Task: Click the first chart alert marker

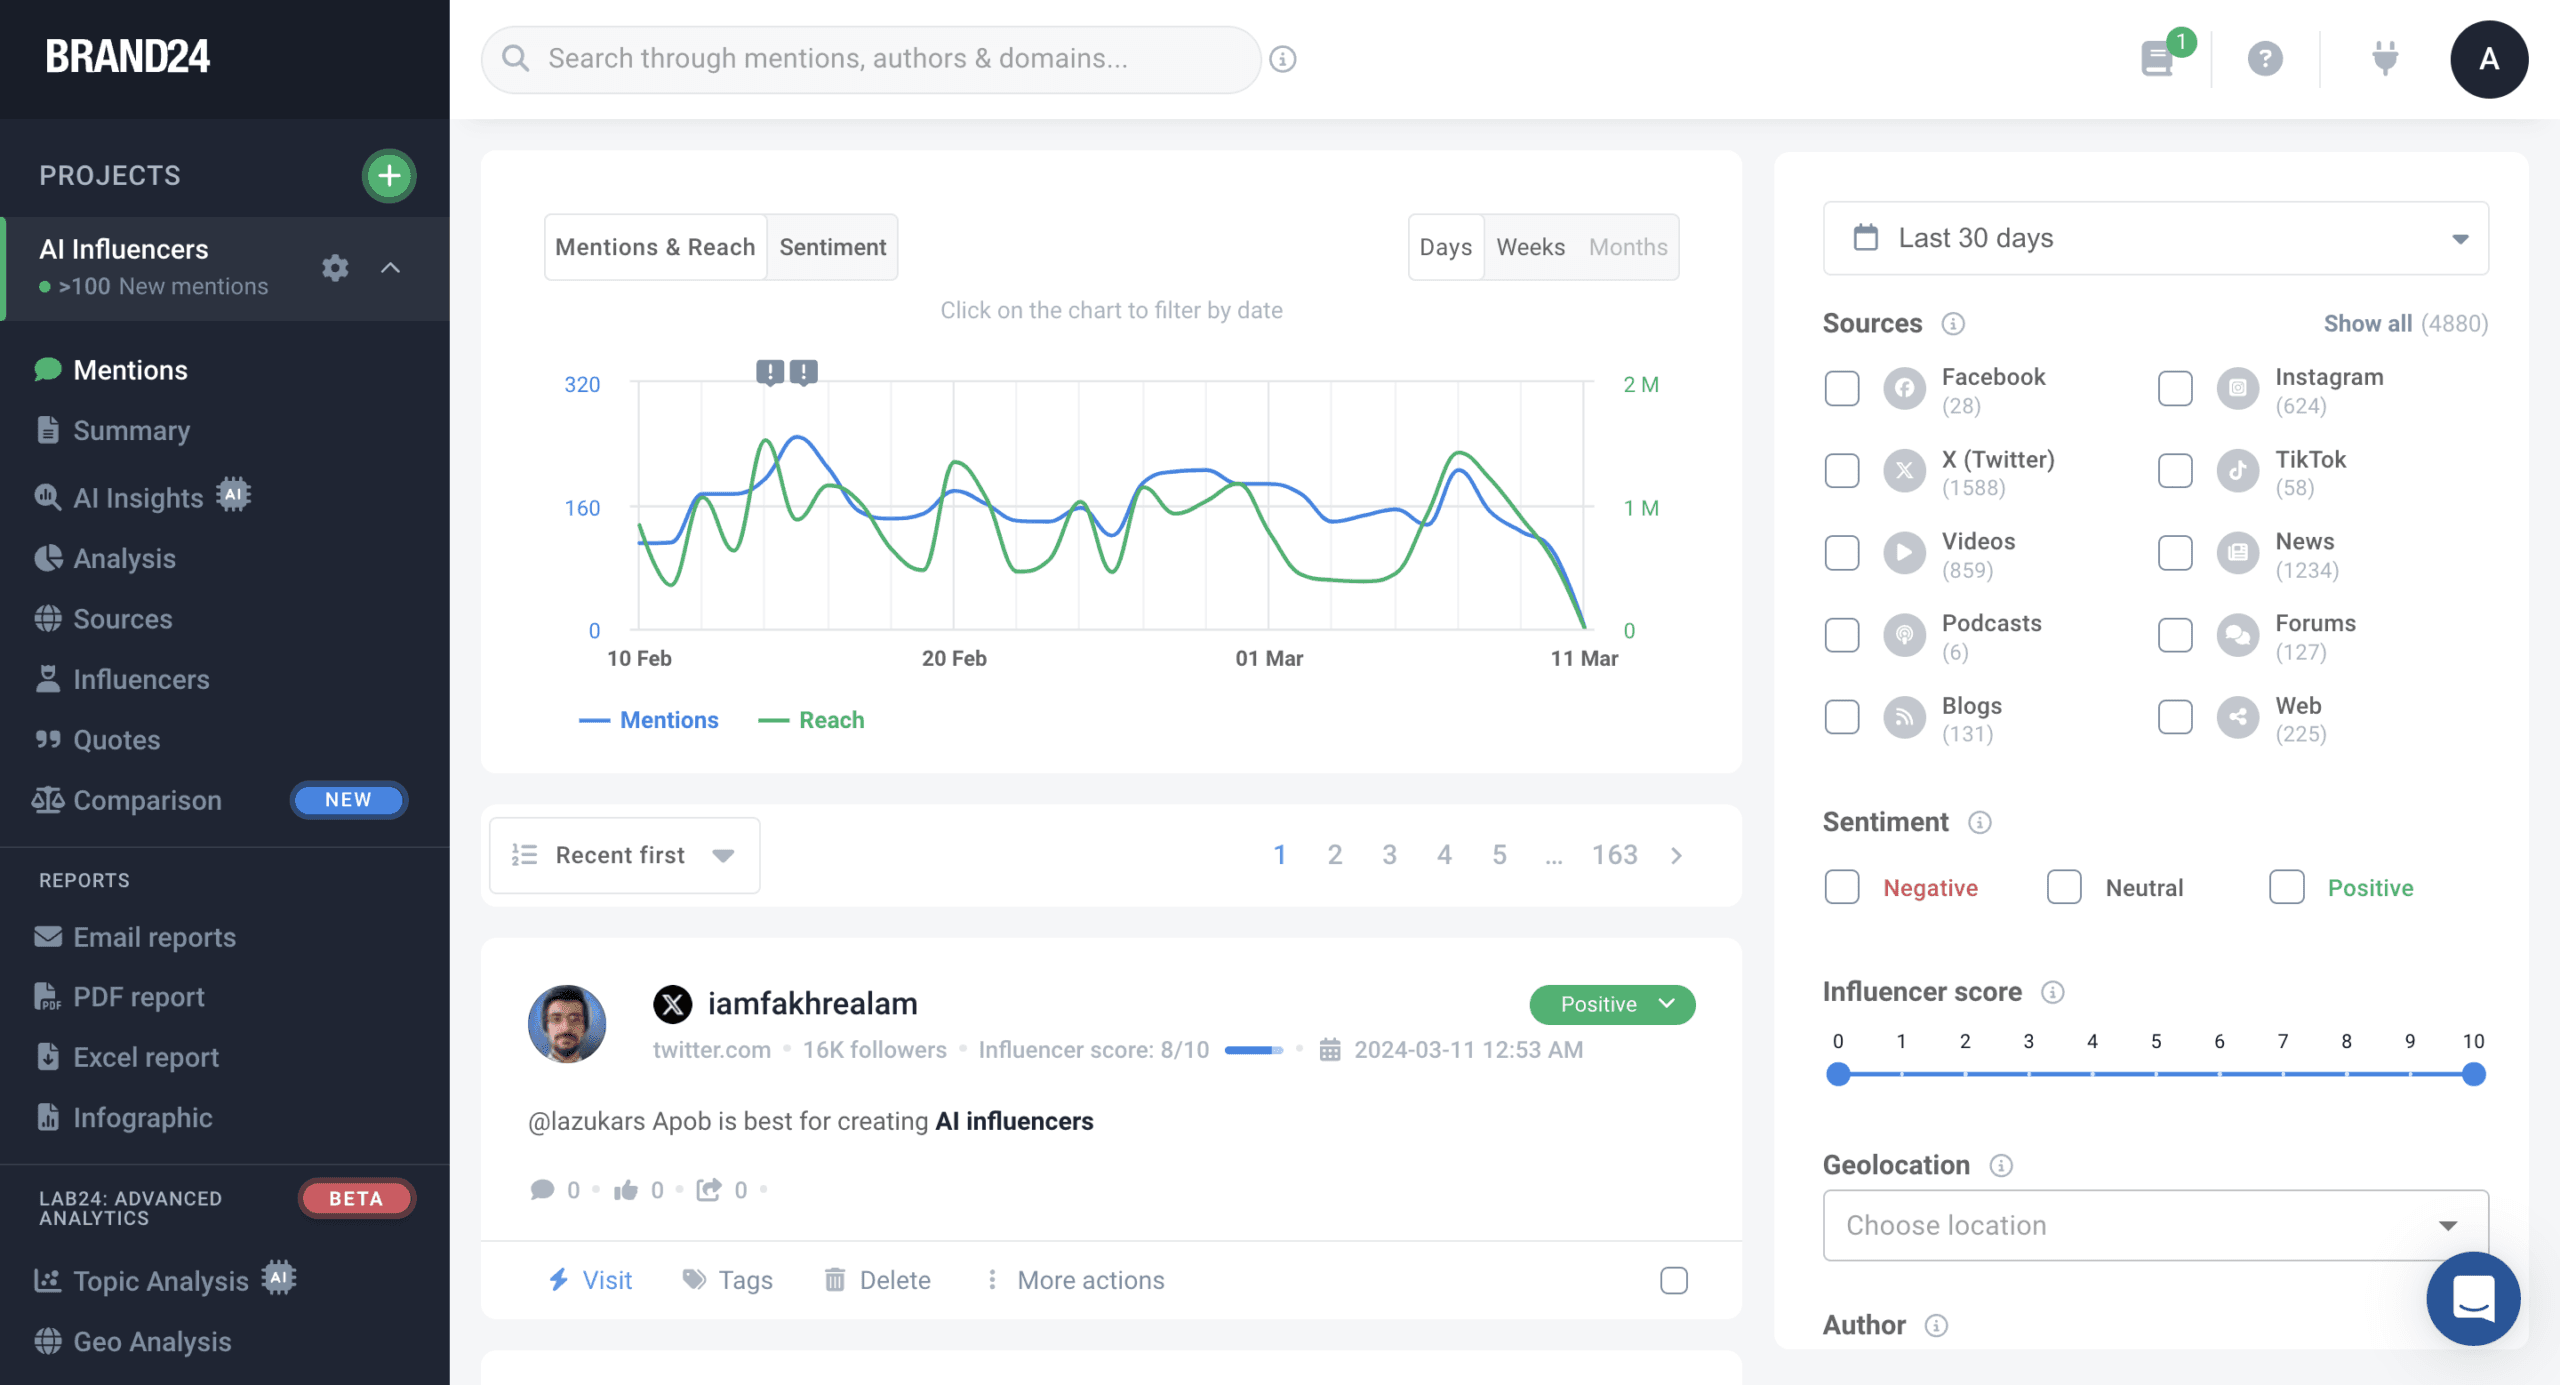Action: pos(769,373)
